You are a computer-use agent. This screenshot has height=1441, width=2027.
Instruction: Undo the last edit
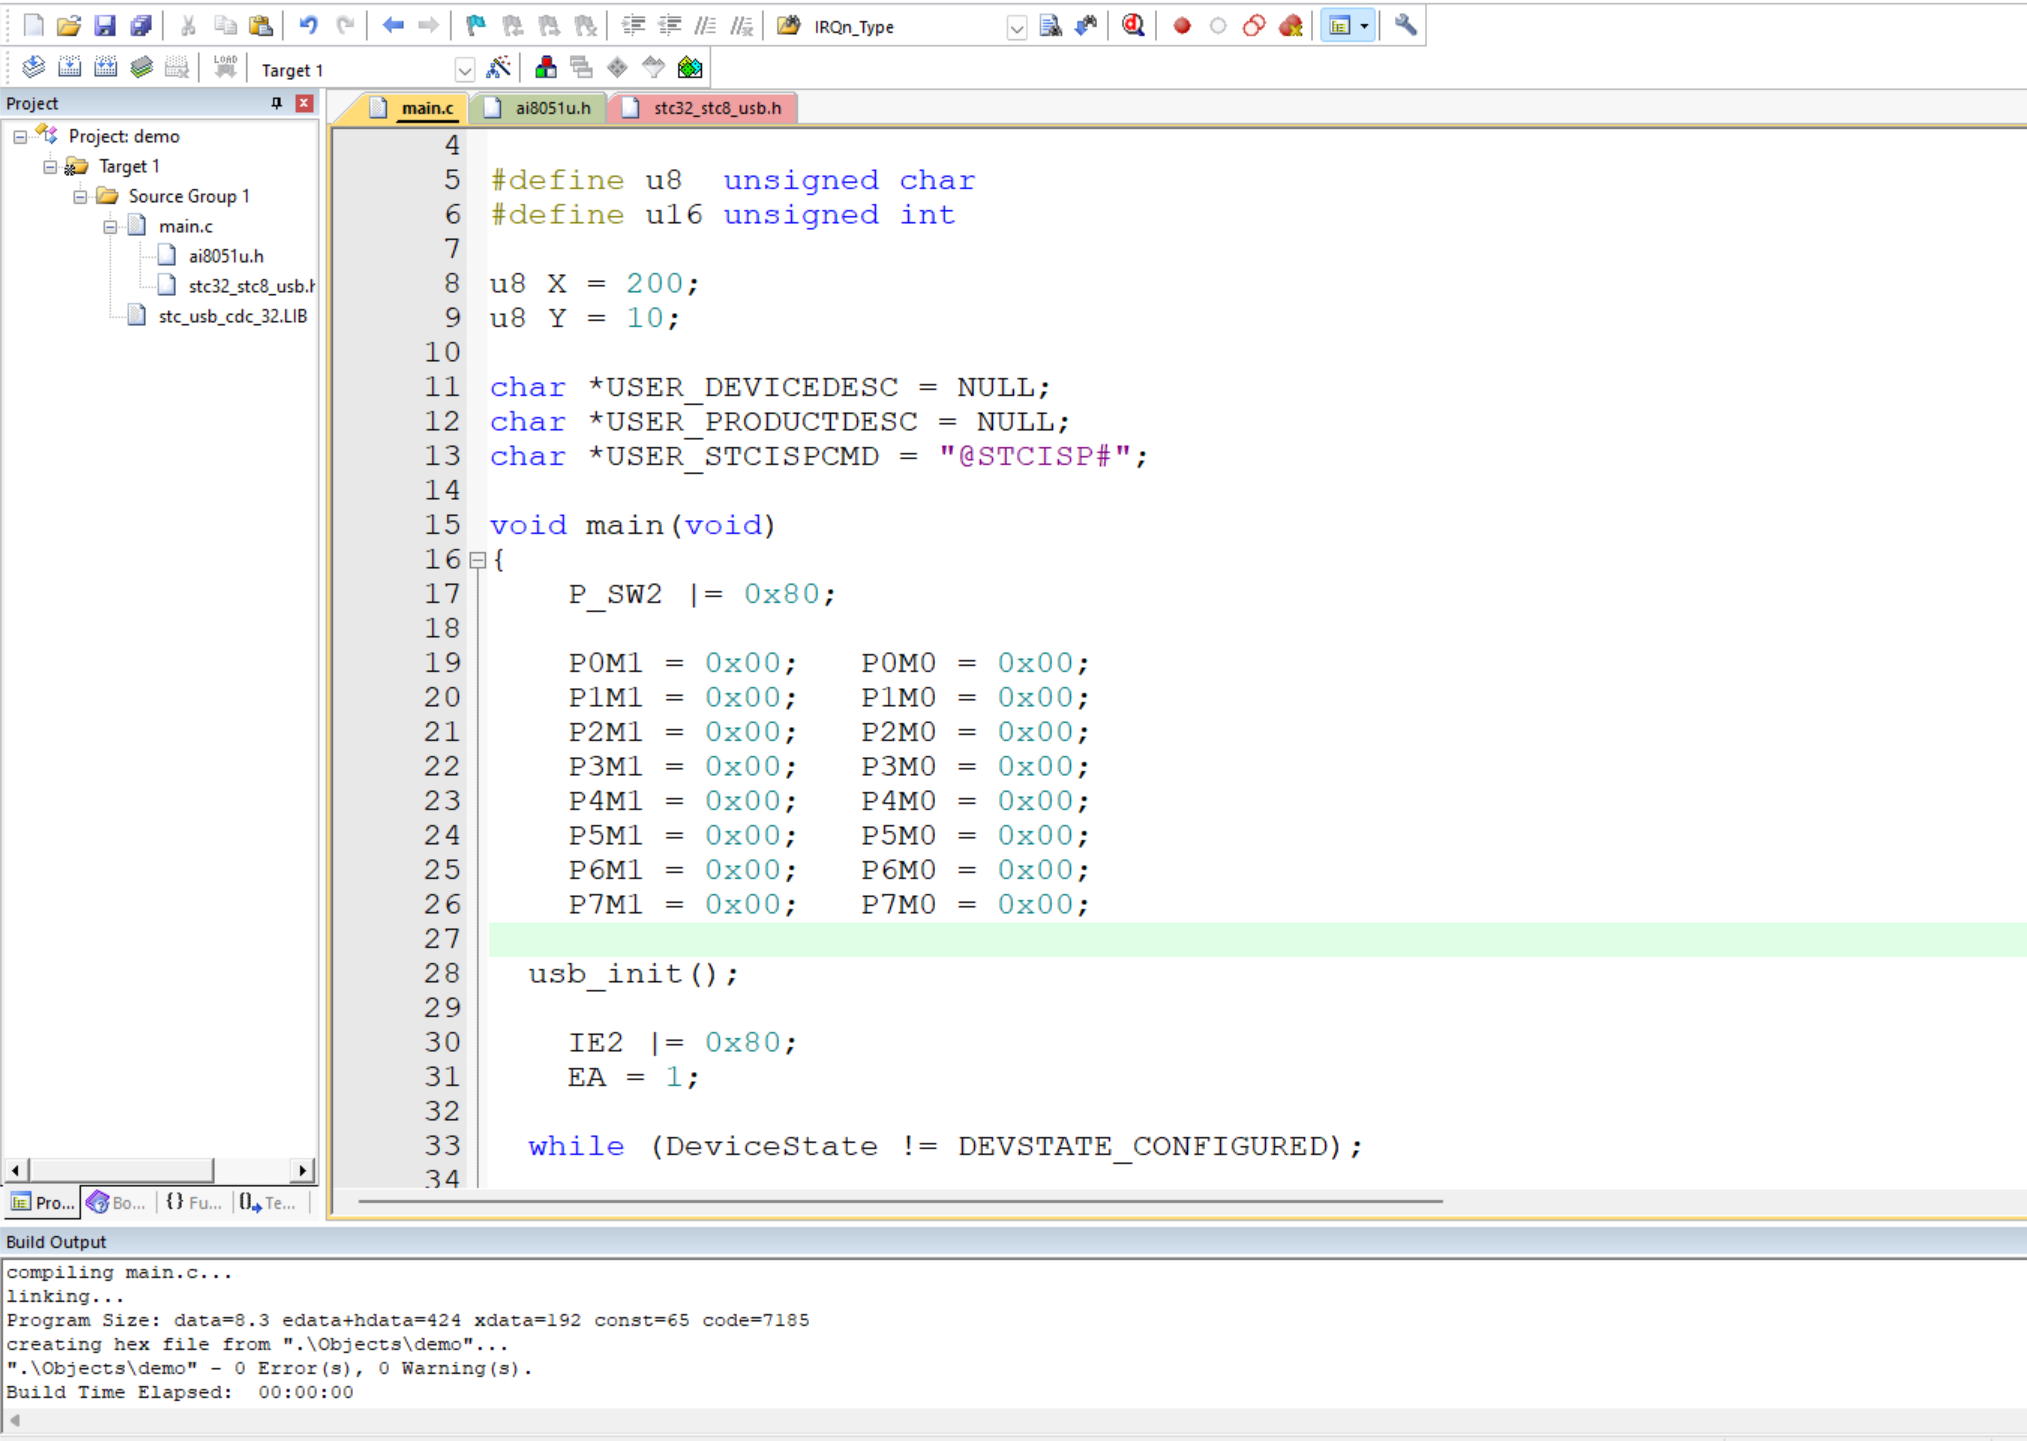pyautogui.click(x=308, y=26)
